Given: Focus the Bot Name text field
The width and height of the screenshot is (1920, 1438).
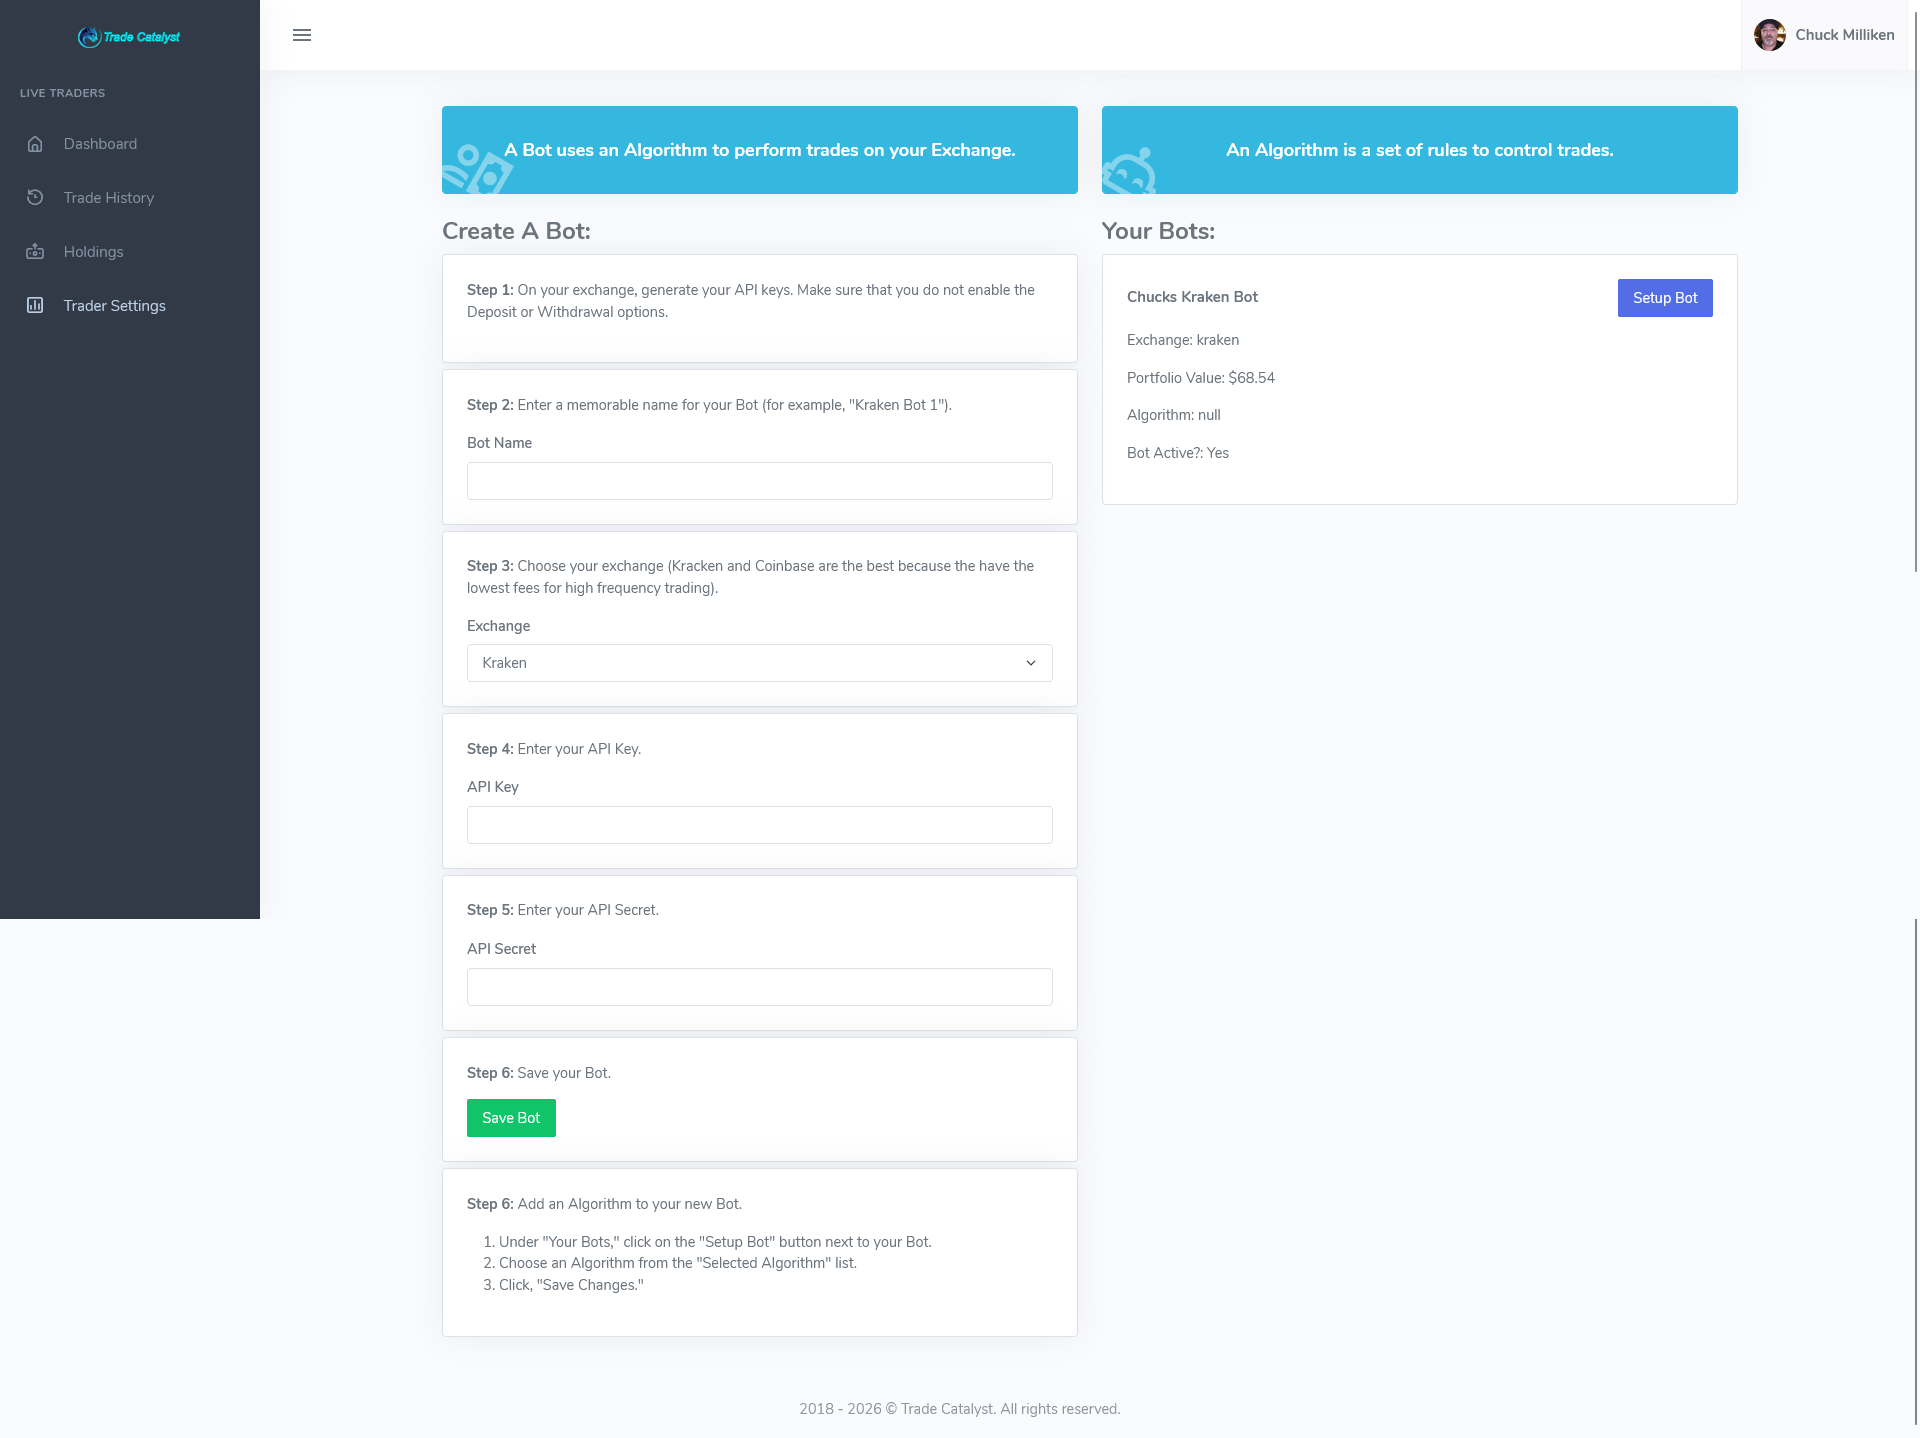Looking at the screenshot, I should pyautogui.click(x=759, y=481).
